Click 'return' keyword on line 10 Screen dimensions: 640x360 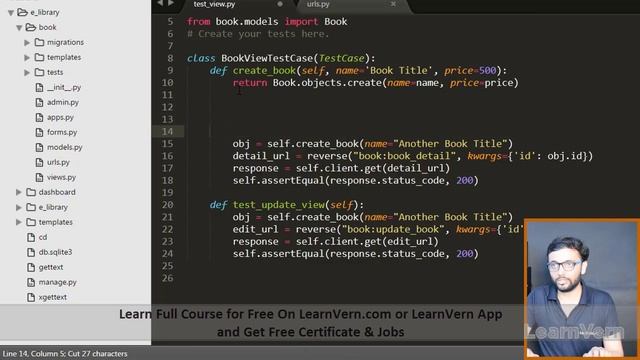[x=250, y=82]
